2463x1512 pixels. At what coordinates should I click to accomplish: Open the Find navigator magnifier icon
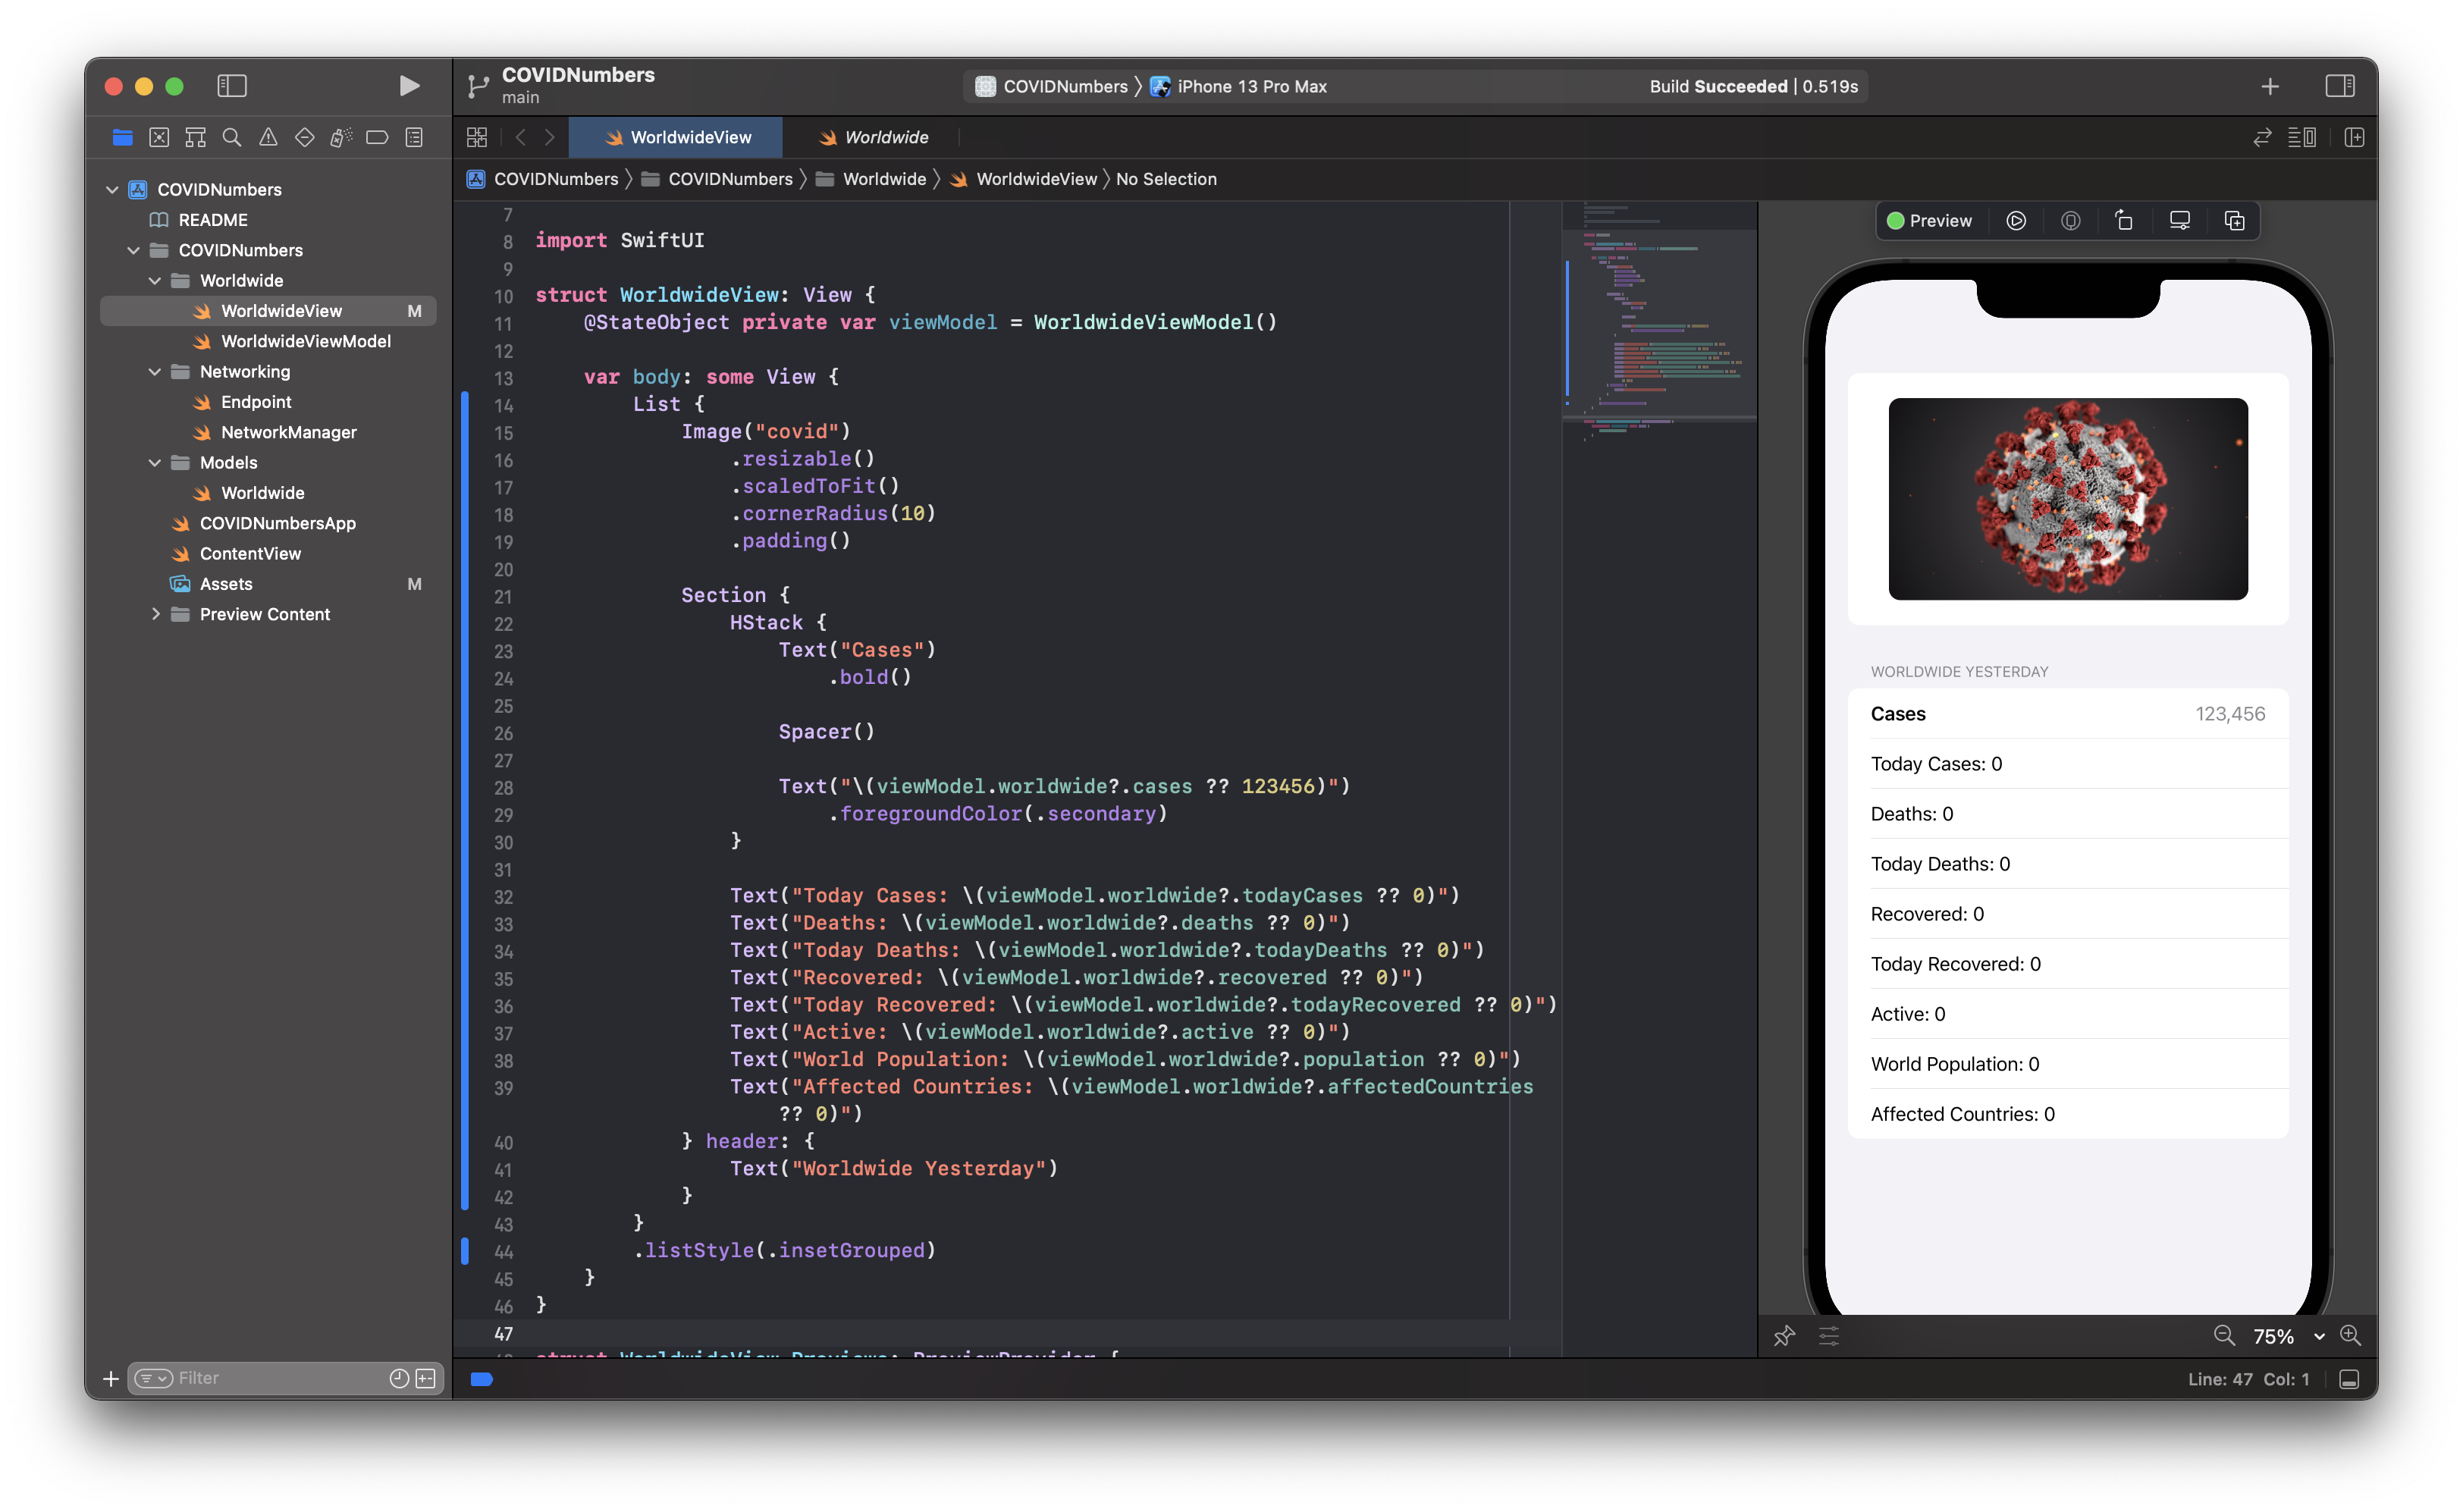tap(231, 138)
